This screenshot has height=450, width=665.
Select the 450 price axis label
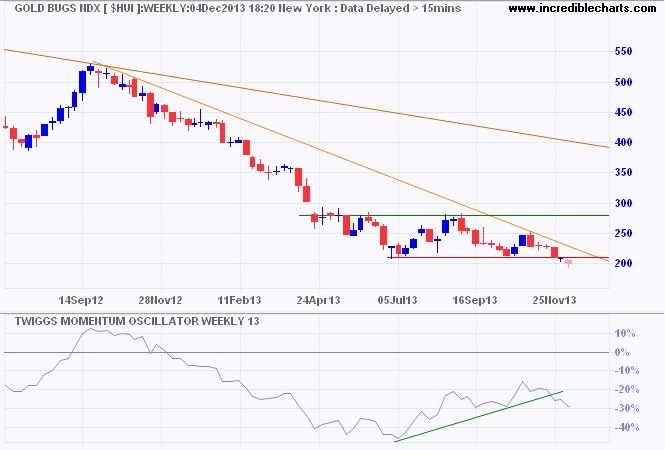tap(623, 112)
